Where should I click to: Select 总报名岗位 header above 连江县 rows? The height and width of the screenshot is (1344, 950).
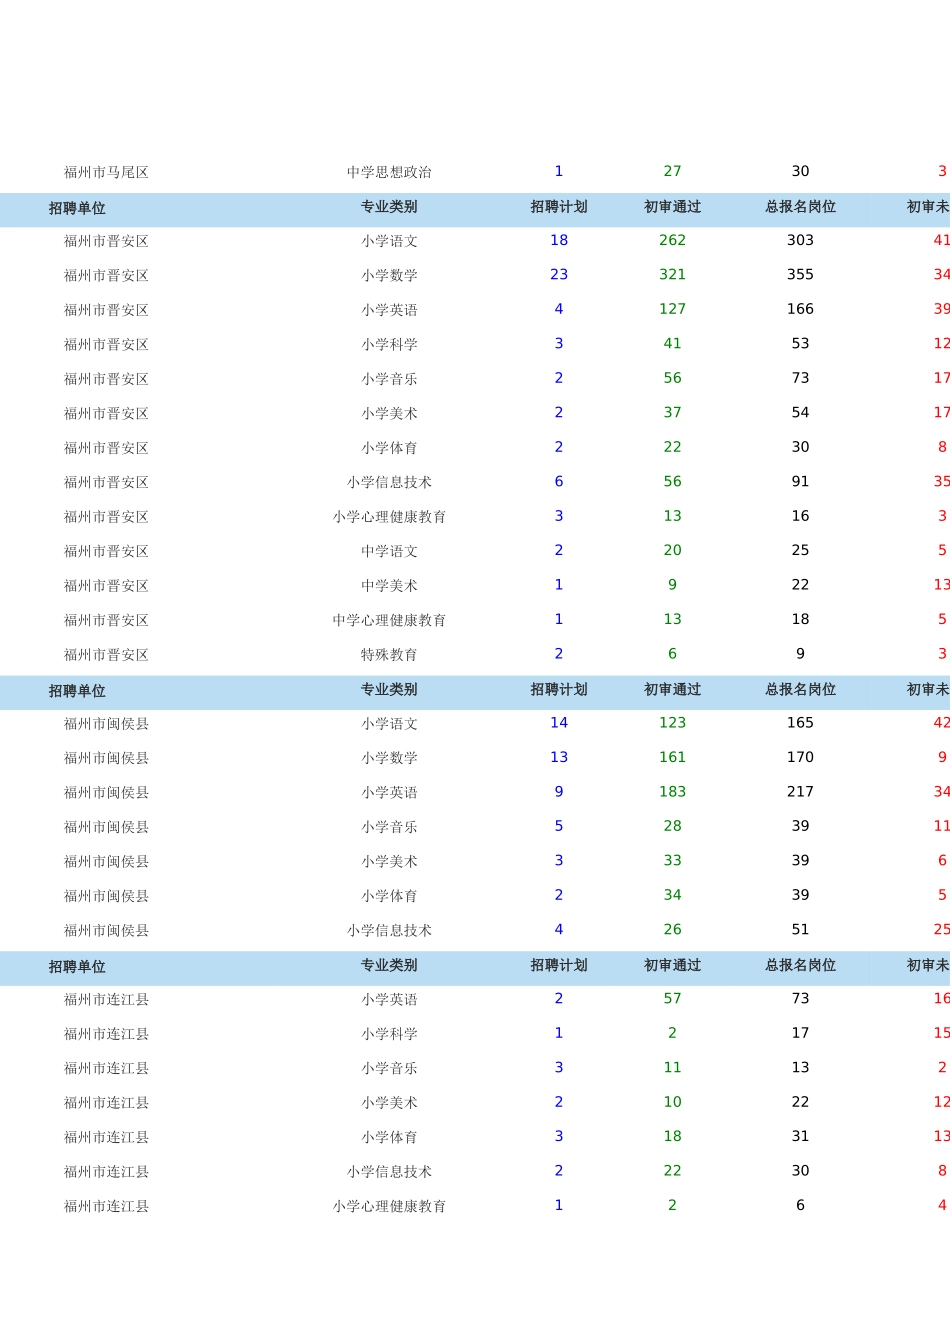(800, 966)
